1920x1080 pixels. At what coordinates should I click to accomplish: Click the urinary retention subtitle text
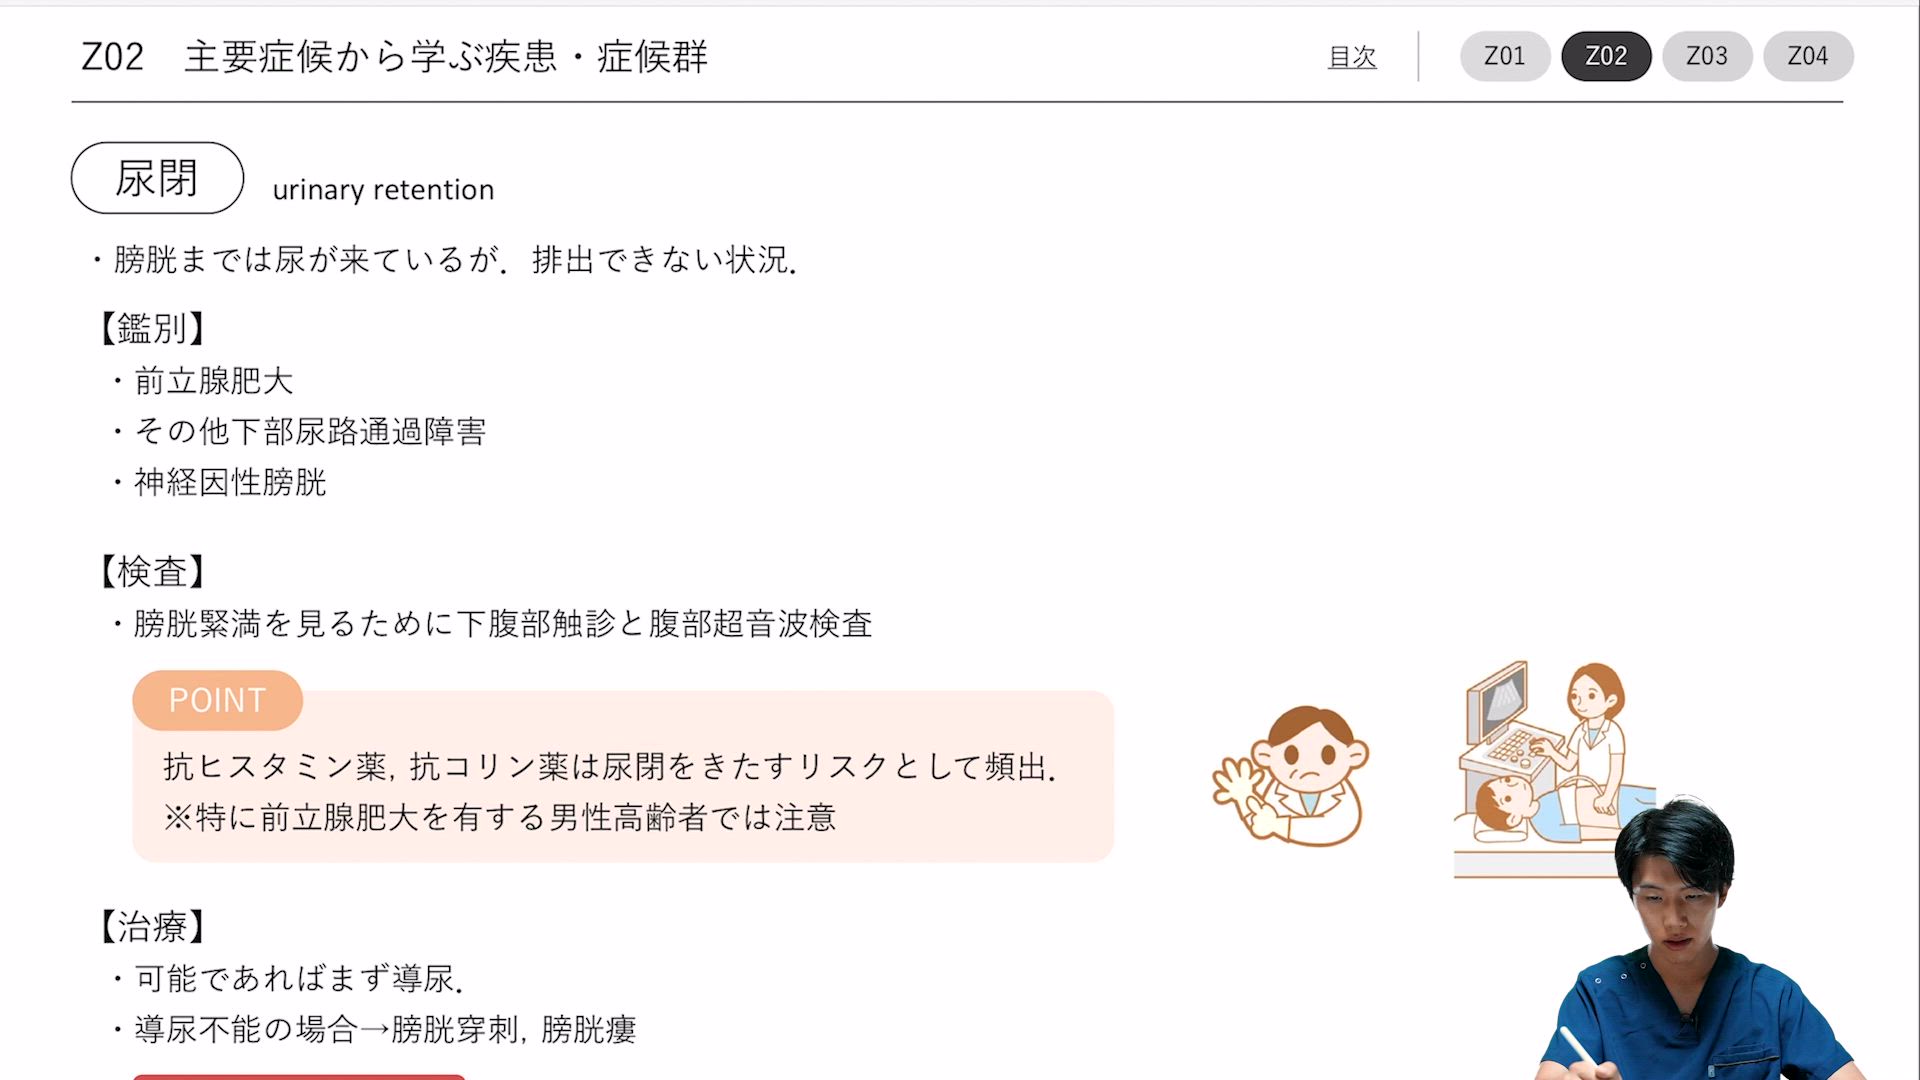(383, 190)
